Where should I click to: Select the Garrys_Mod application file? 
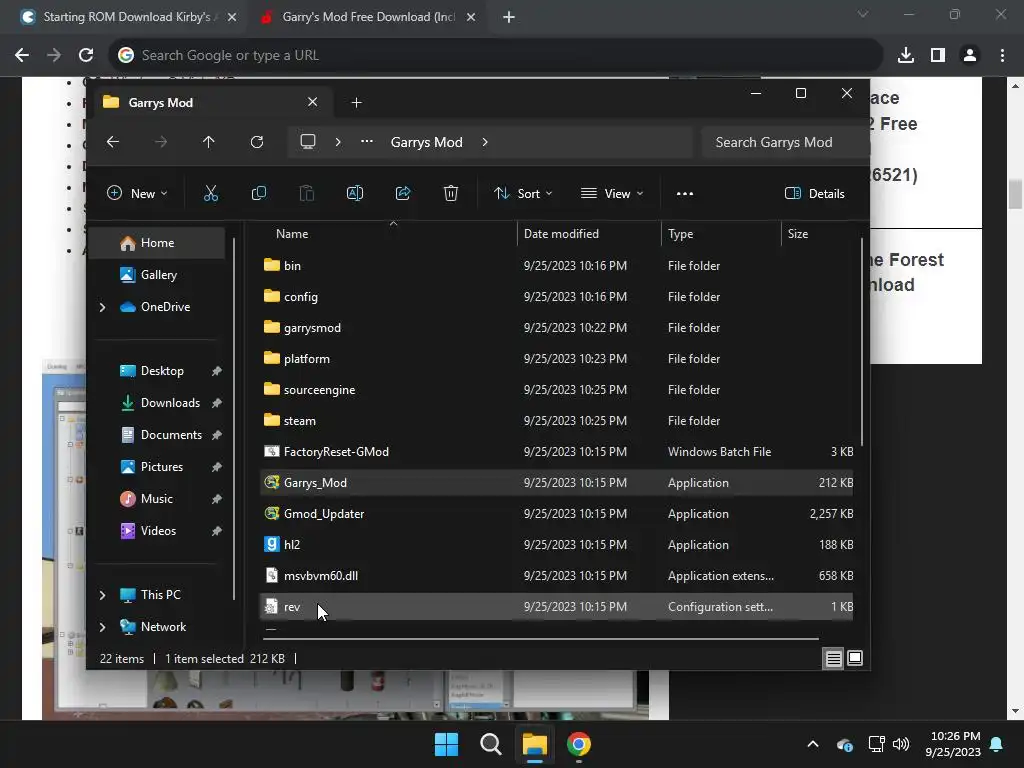click(x=556, y=483)
